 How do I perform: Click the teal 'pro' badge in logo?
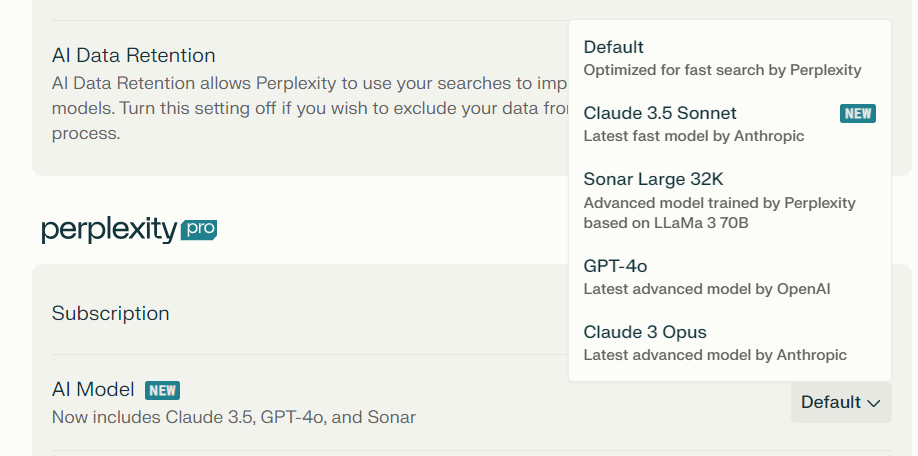coord(199,230)
